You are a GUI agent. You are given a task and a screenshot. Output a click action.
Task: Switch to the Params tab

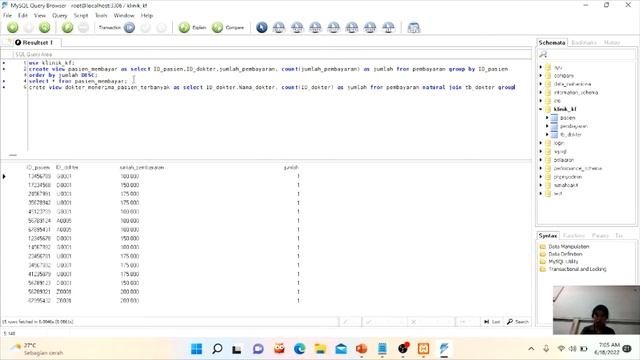click(600, 236)
